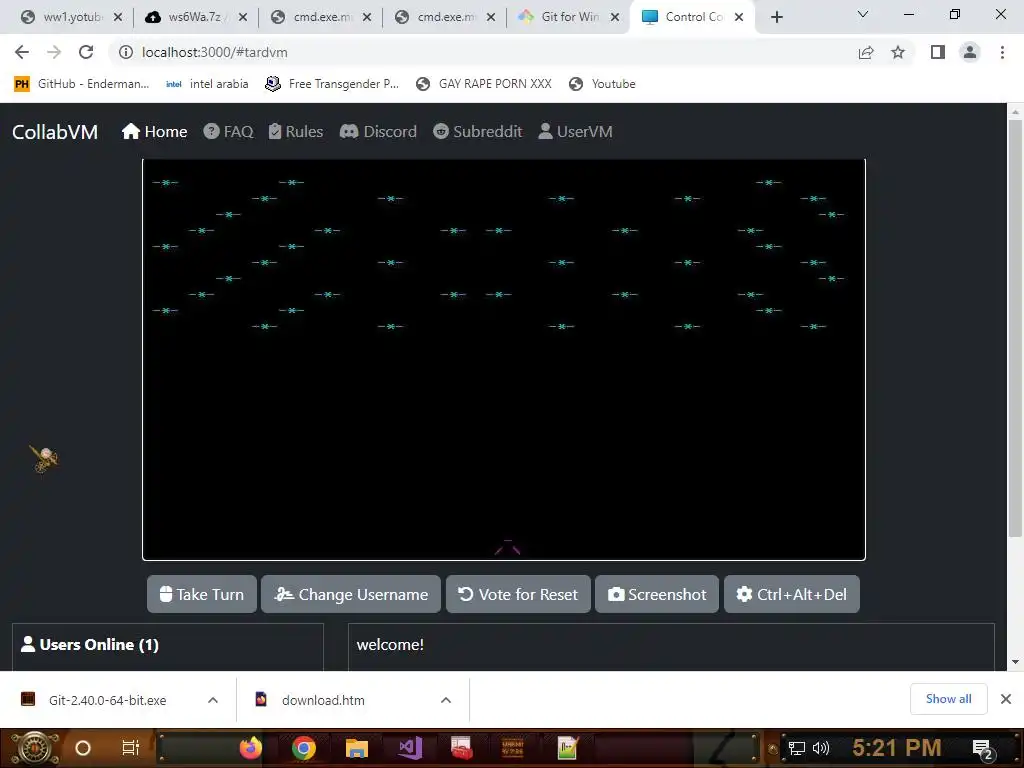Click Show all downloads
Screen dimensions: 1024x768
point(948,699)
